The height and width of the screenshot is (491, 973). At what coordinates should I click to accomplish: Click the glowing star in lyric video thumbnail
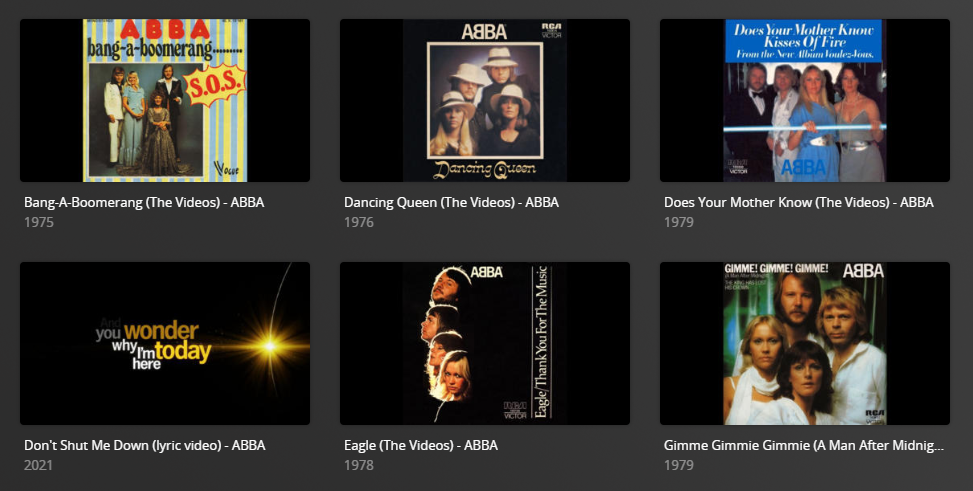click(269, 345)
